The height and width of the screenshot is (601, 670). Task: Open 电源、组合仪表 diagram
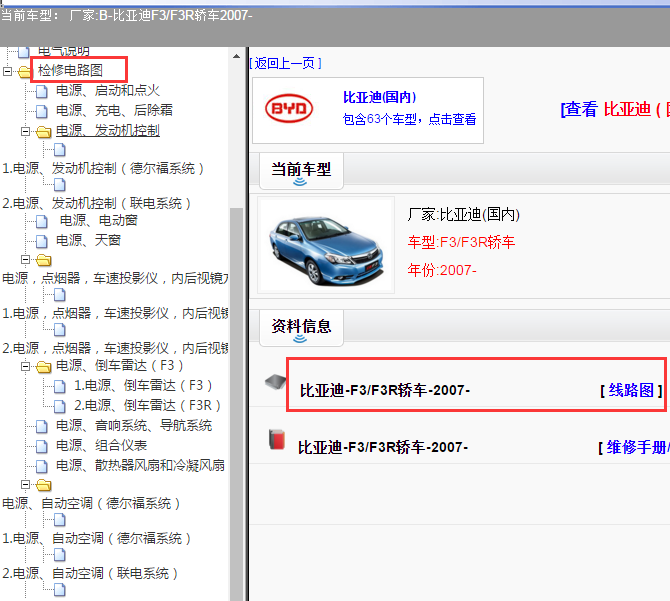(x=102, y=446)
